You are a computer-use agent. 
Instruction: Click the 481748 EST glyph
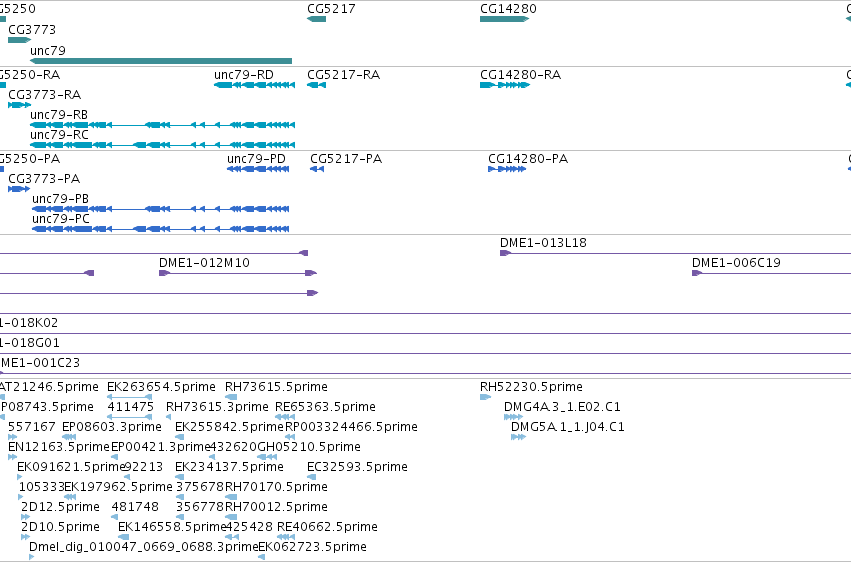pos(115,518)
